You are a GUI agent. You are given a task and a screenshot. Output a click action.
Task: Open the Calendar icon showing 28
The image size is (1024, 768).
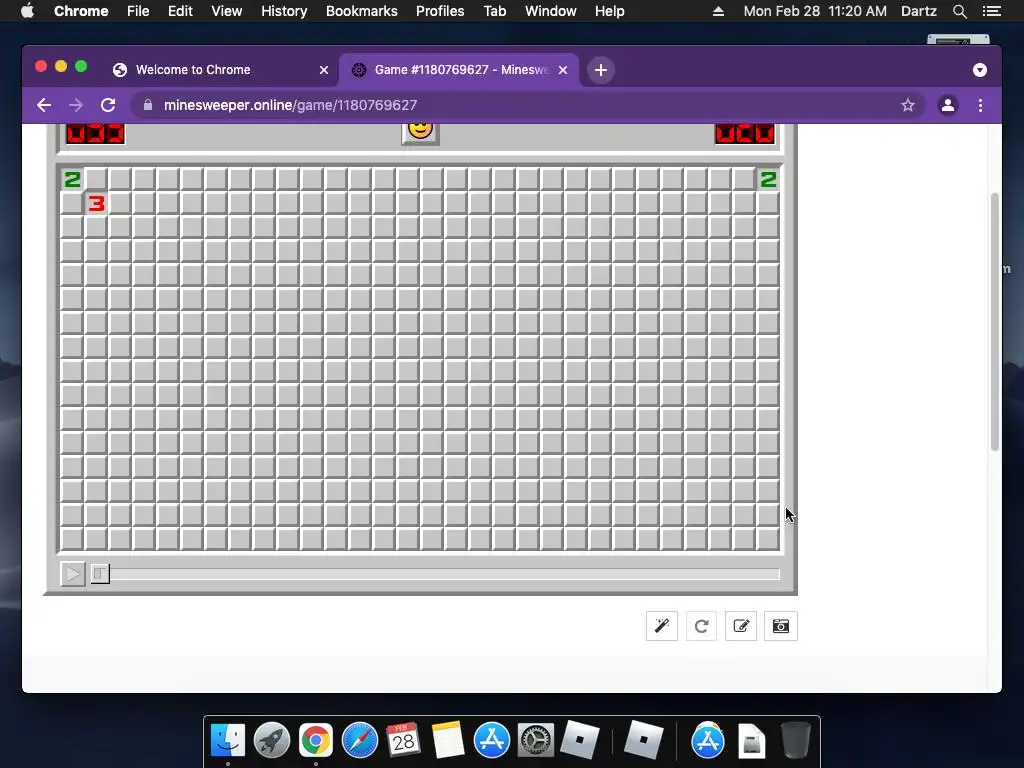coord(403,740)
